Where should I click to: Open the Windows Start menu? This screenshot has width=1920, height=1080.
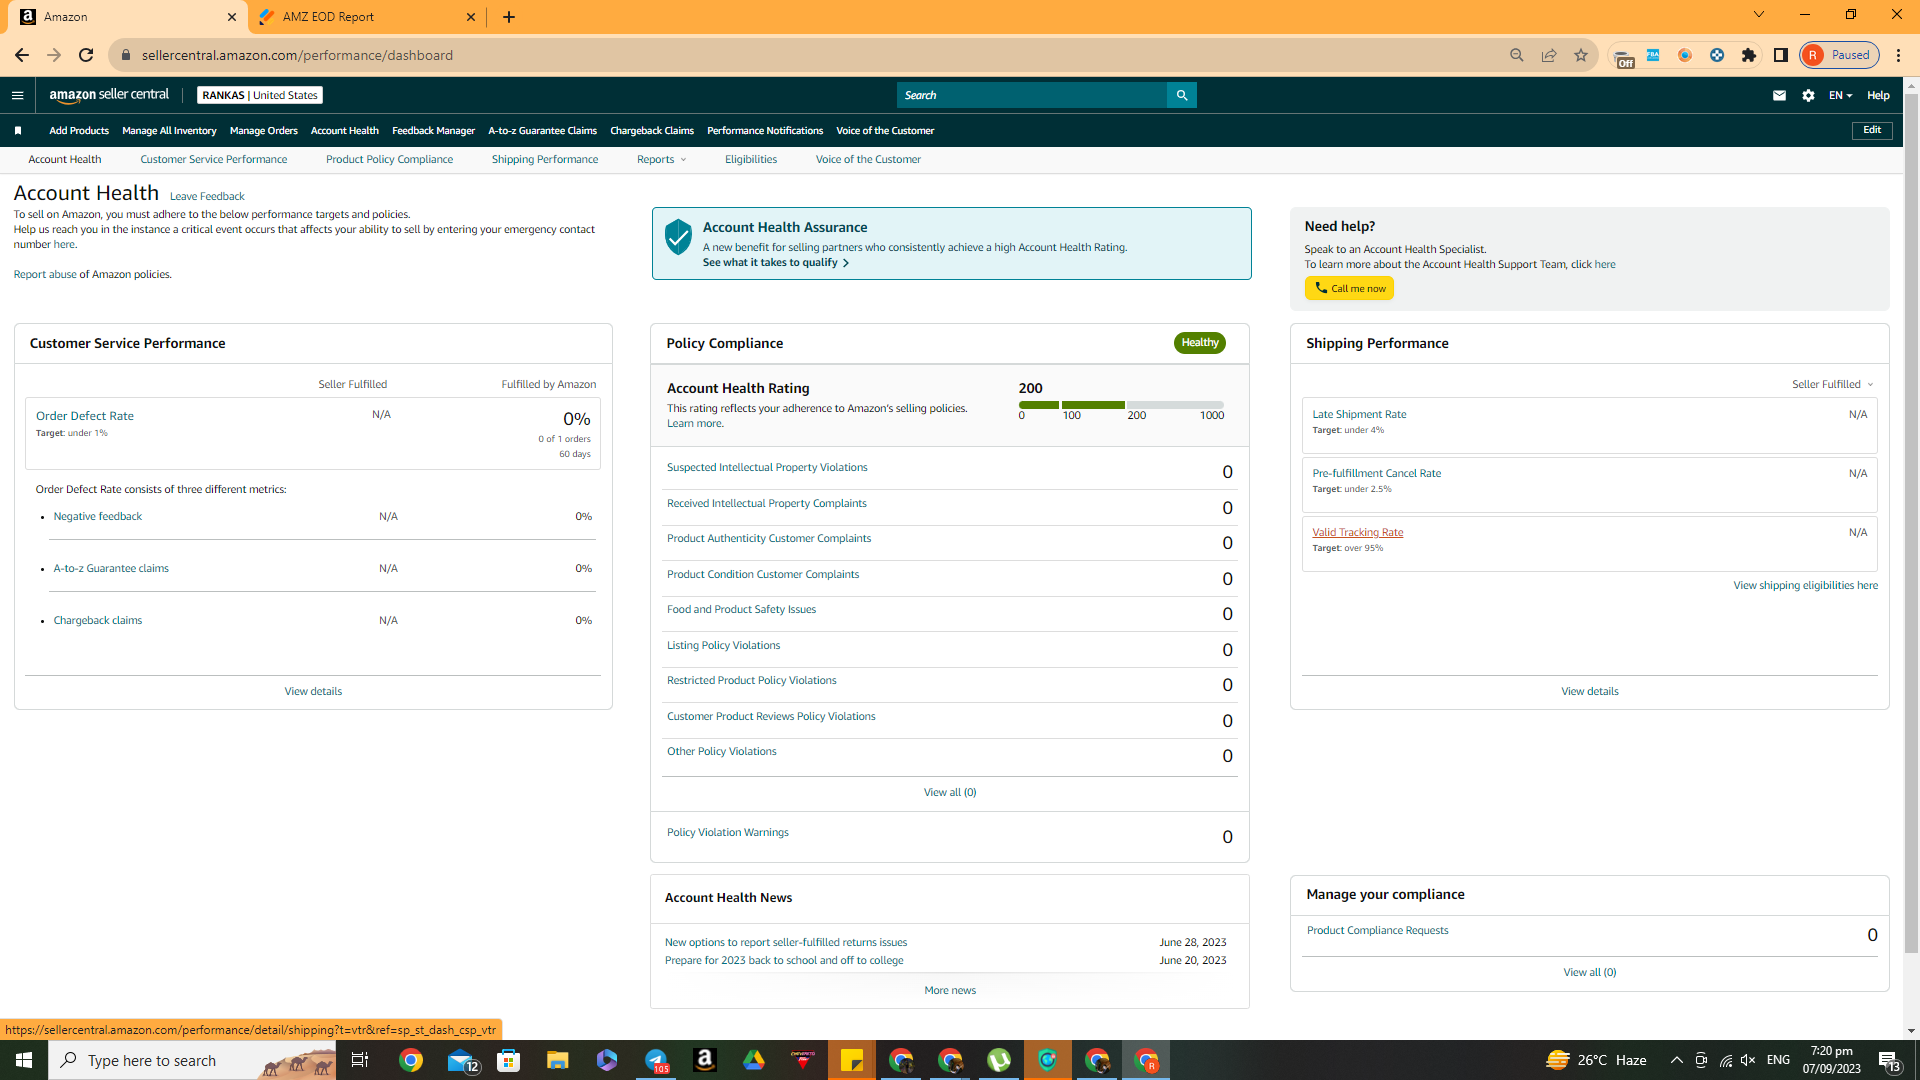(x=24, y=1060)
